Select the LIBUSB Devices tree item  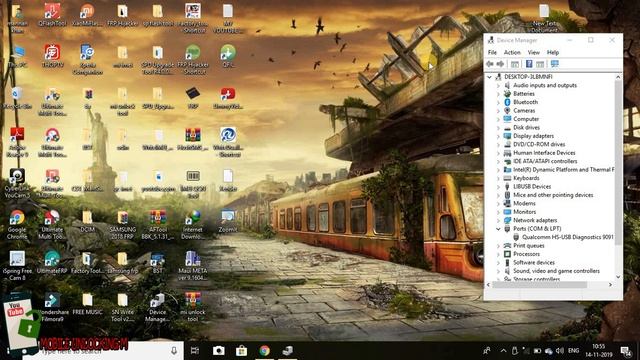tap(532, 187)
